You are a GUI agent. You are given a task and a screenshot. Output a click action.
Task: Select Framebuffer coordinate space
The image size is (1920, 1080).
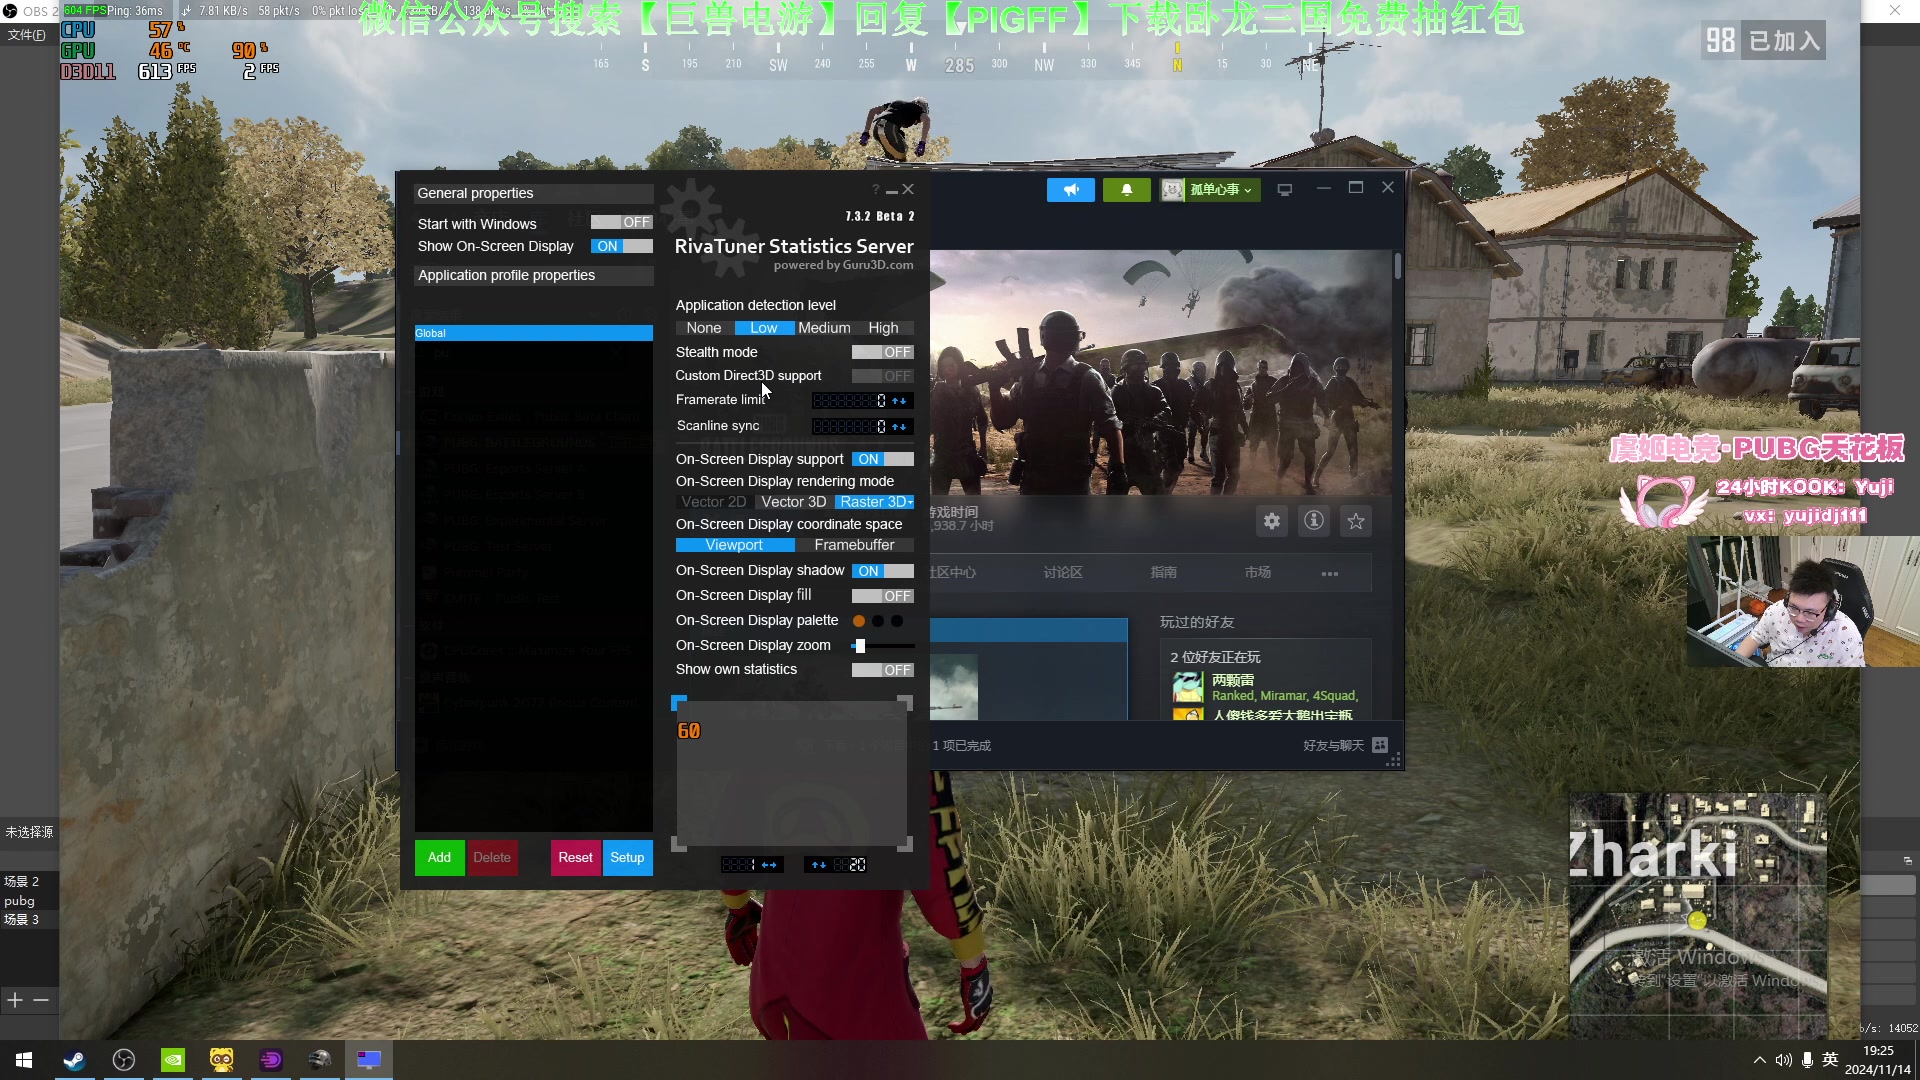click(x=854, y=545)
